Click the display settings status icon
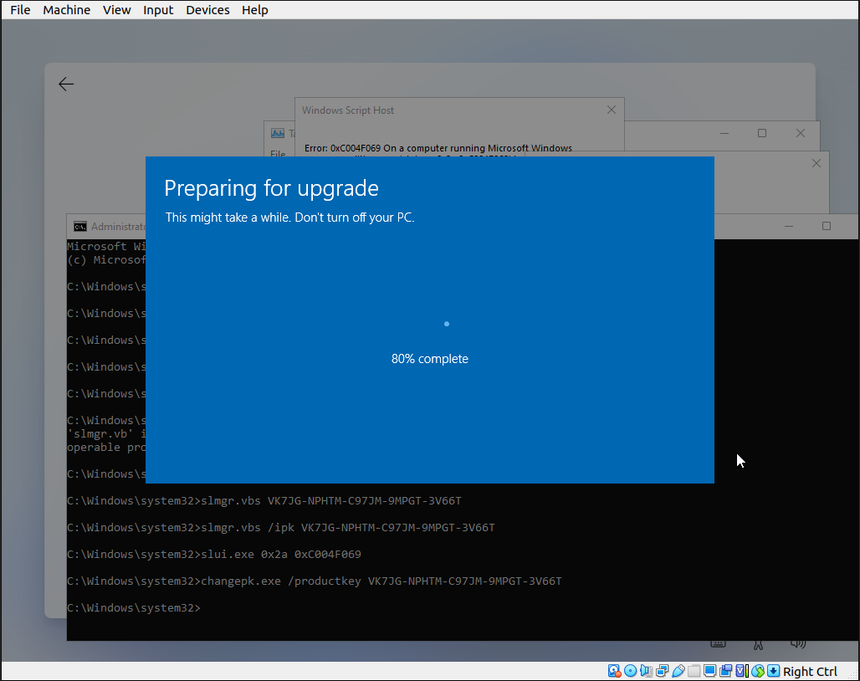Viewport: 860px width, 681px height. (710, 671)
